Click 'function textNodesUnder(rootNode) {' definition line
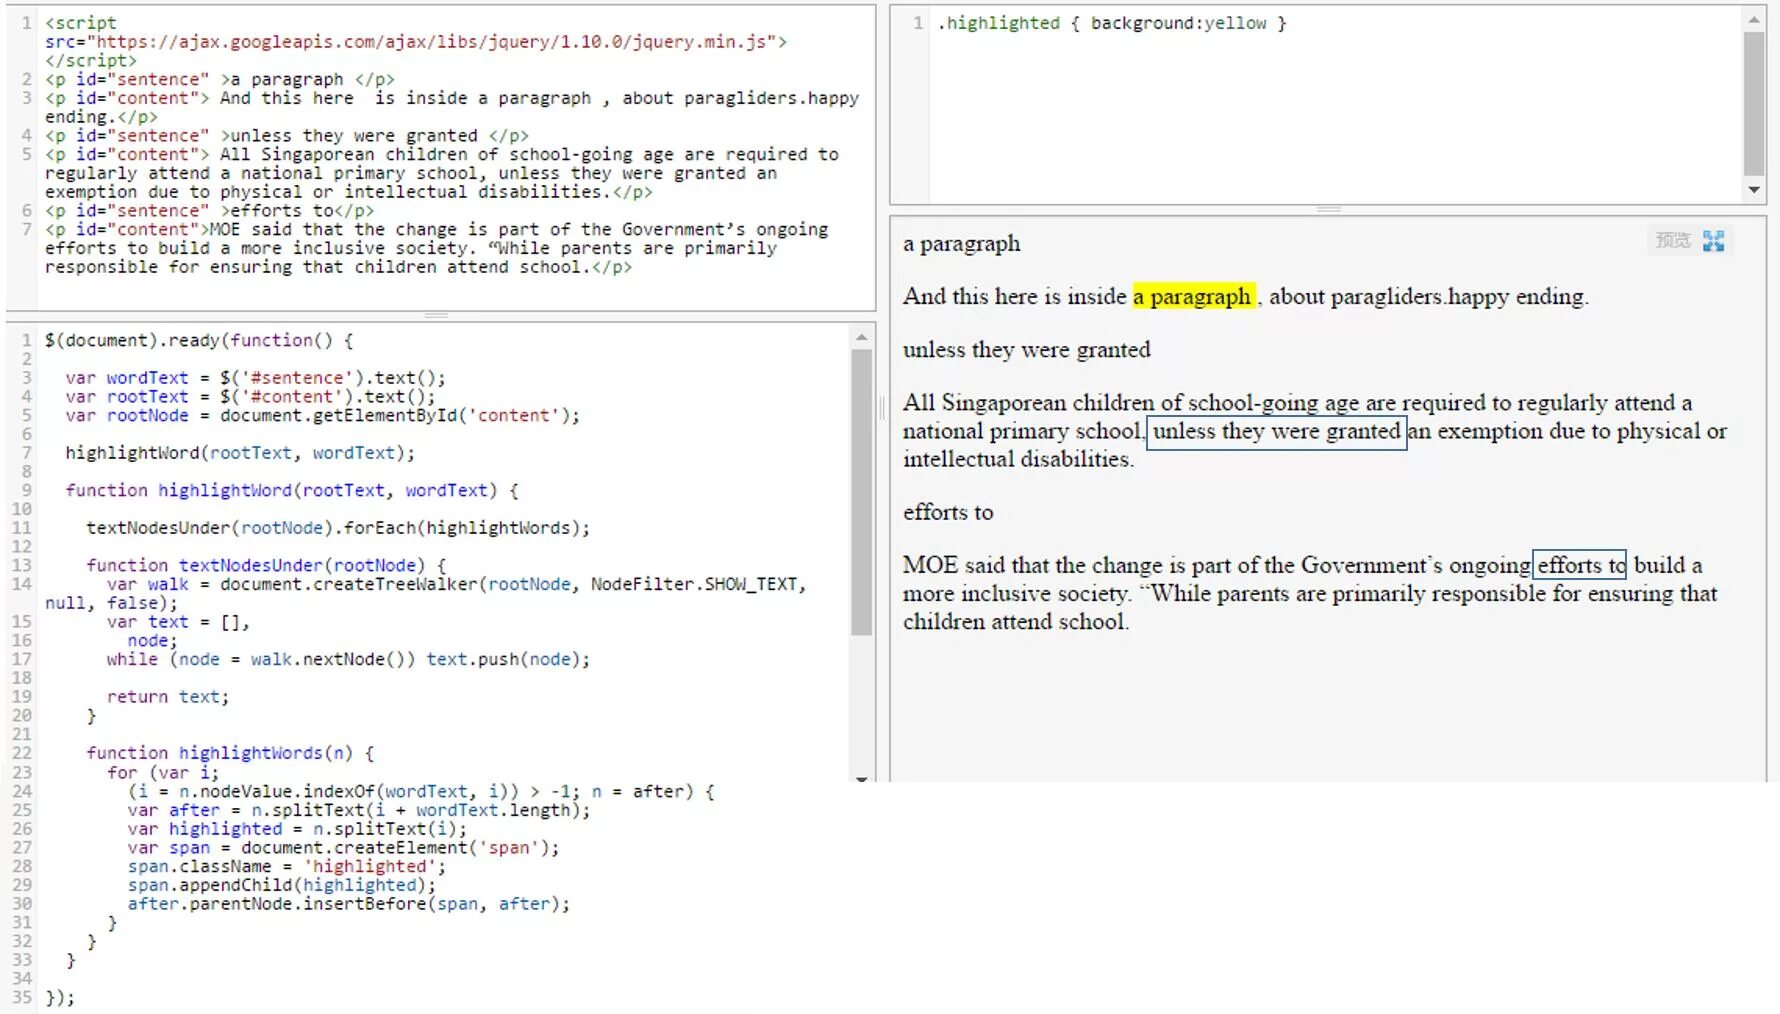 click(266, 565)
